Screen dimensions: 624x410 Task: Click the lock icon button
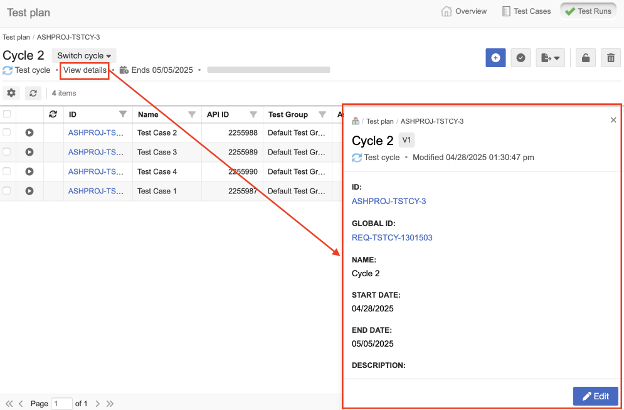tap(585, 58)
